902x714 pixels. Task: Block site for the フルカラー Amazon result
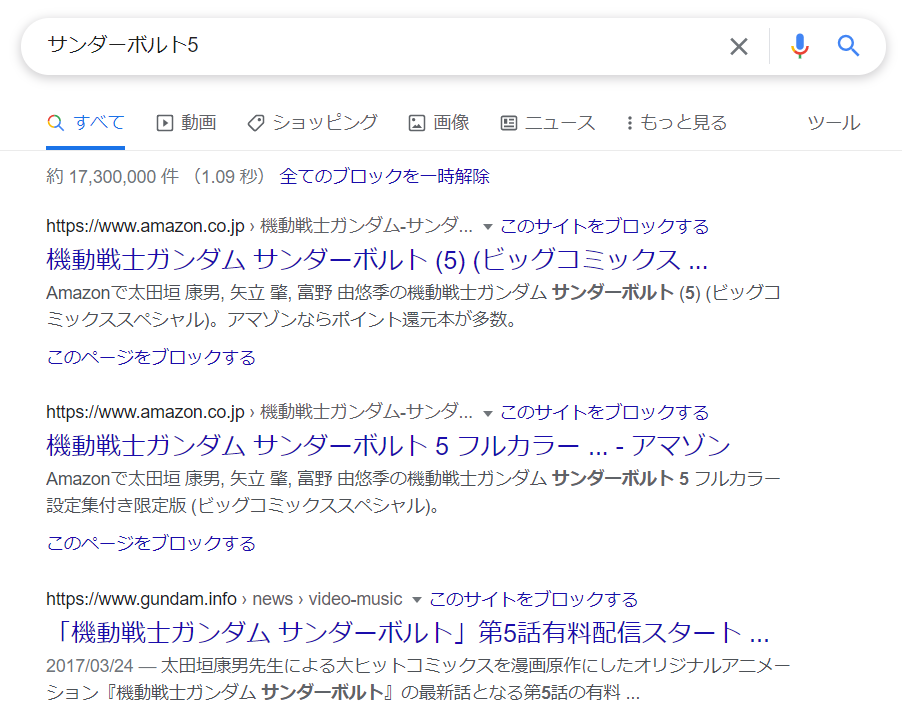(605, 413)
